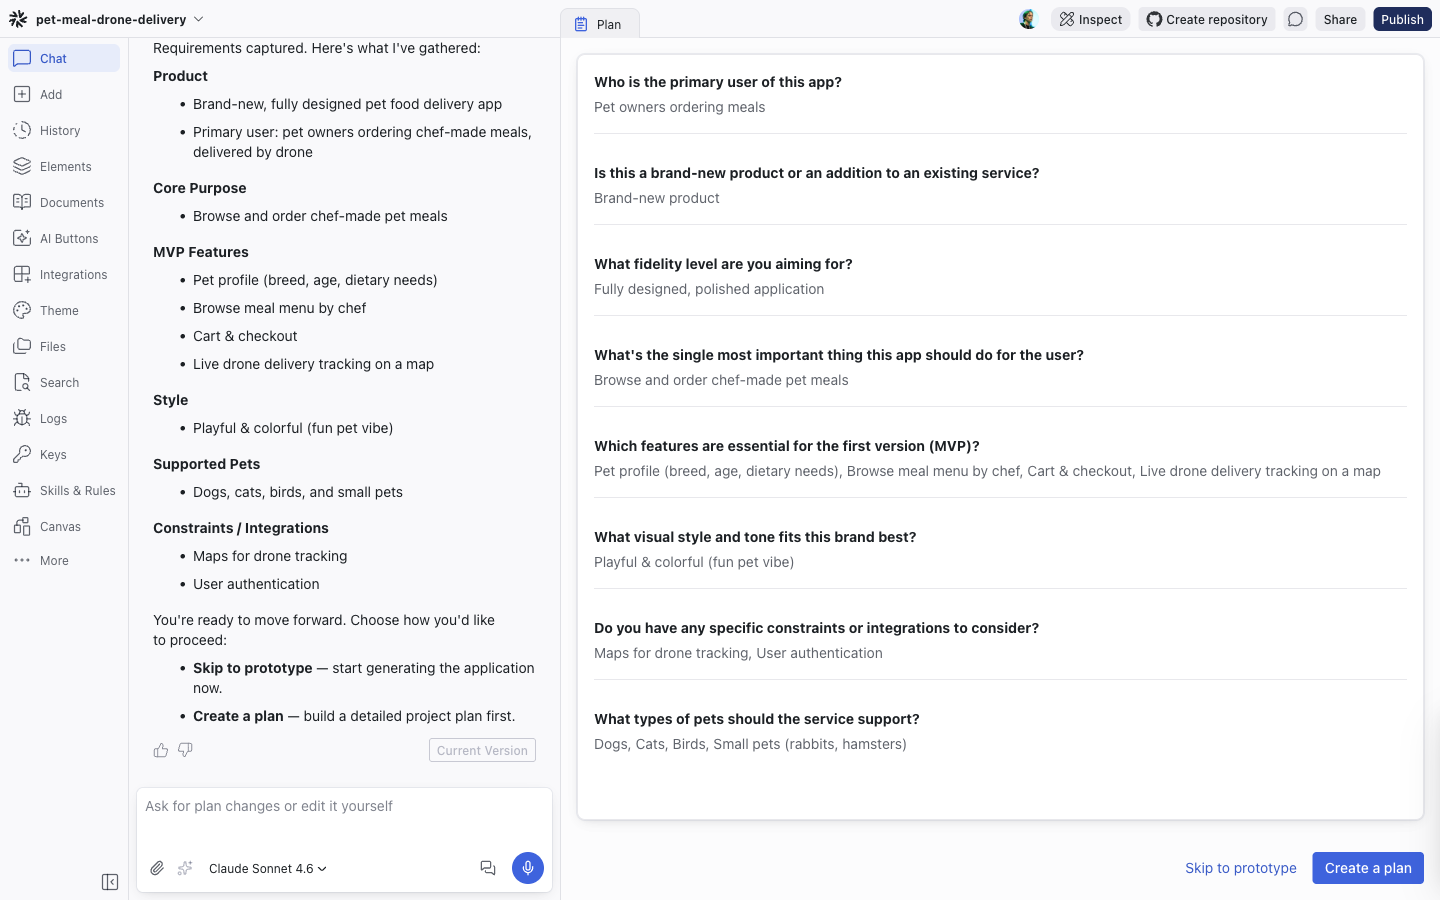The height and width of the screenshot is (900, 1440).
Task: Open the Keys panel
Action: [x=64, y=454]
